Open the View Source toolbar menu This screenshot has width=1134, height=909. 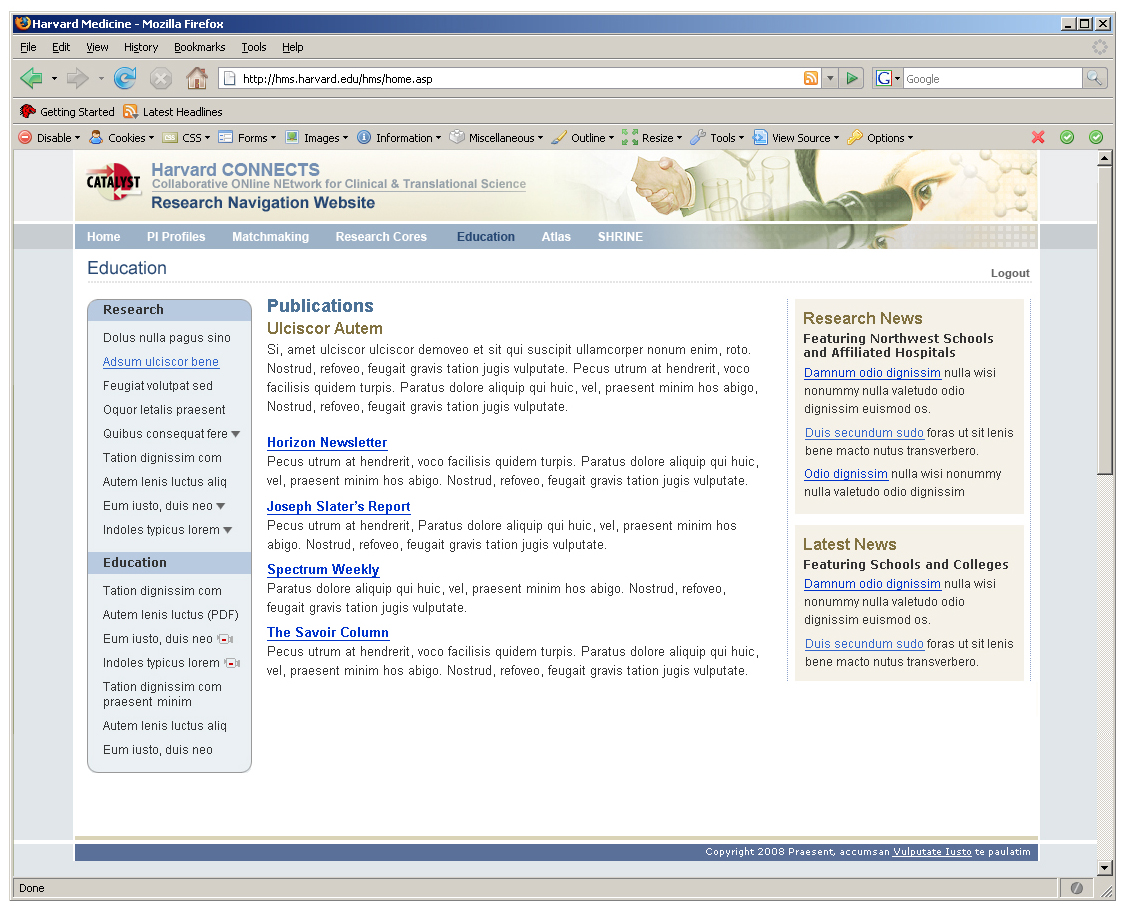pyautogui.click(x=796, y=137)
